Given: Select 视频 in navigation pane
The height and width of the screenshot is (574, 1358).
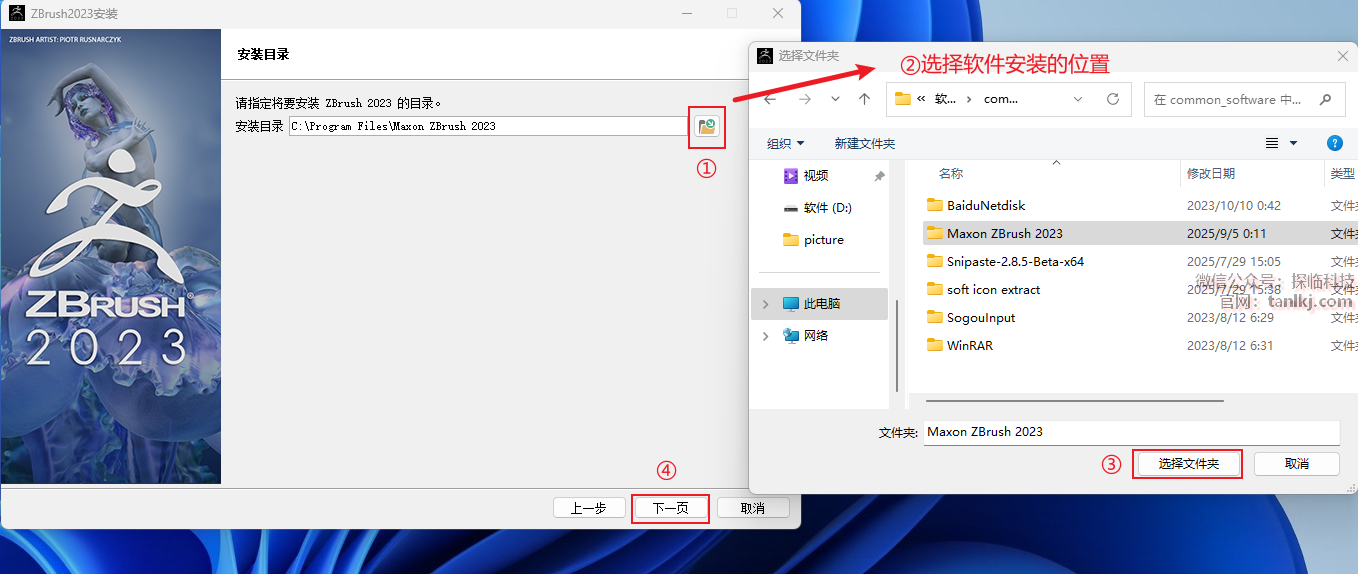Looking at the screenshot, I should tap(816, 175).
